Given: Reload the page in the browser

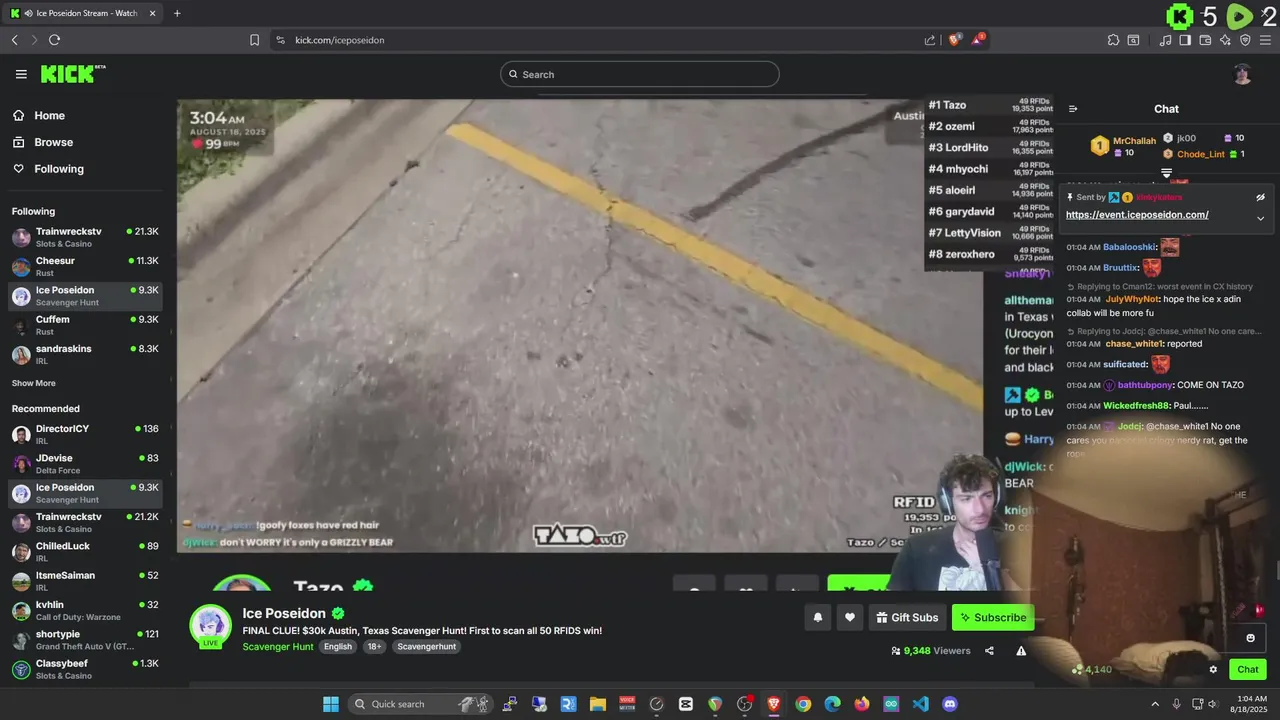Looking at the screenshot, I should pyautogui.click(x=54, y=40).
